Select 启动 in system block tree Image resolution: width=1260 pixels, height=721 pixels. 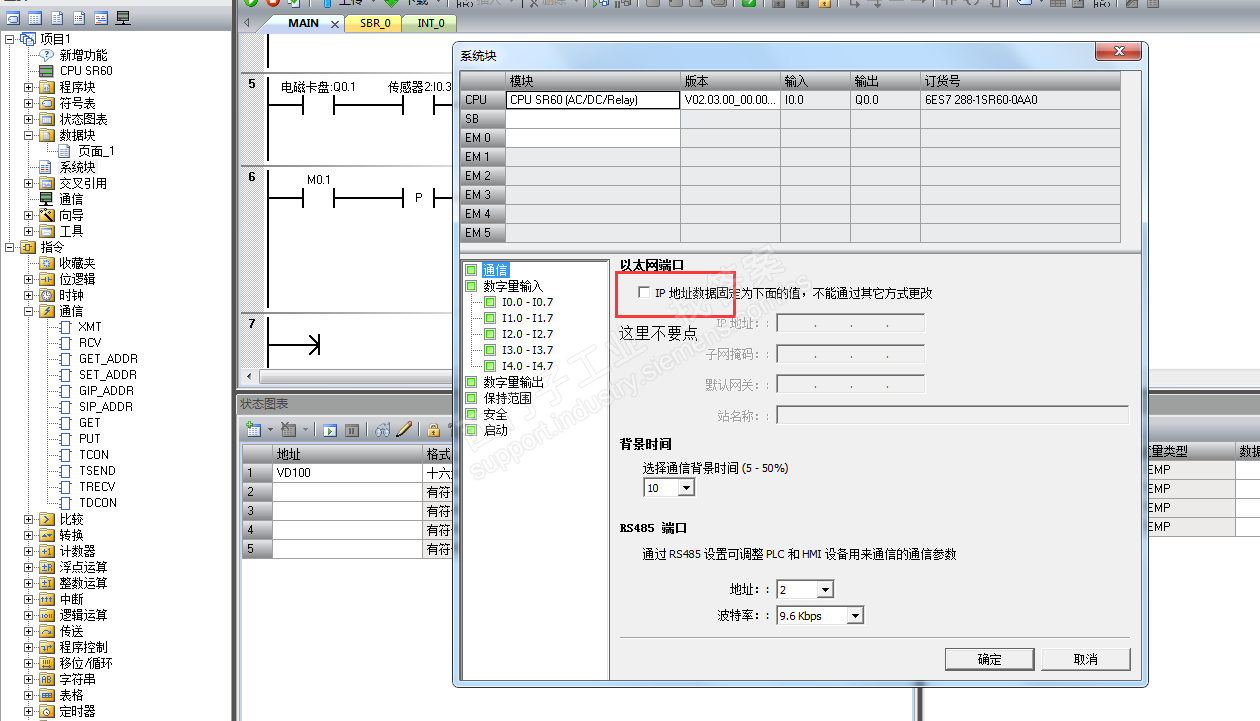(x=495, y=430)
